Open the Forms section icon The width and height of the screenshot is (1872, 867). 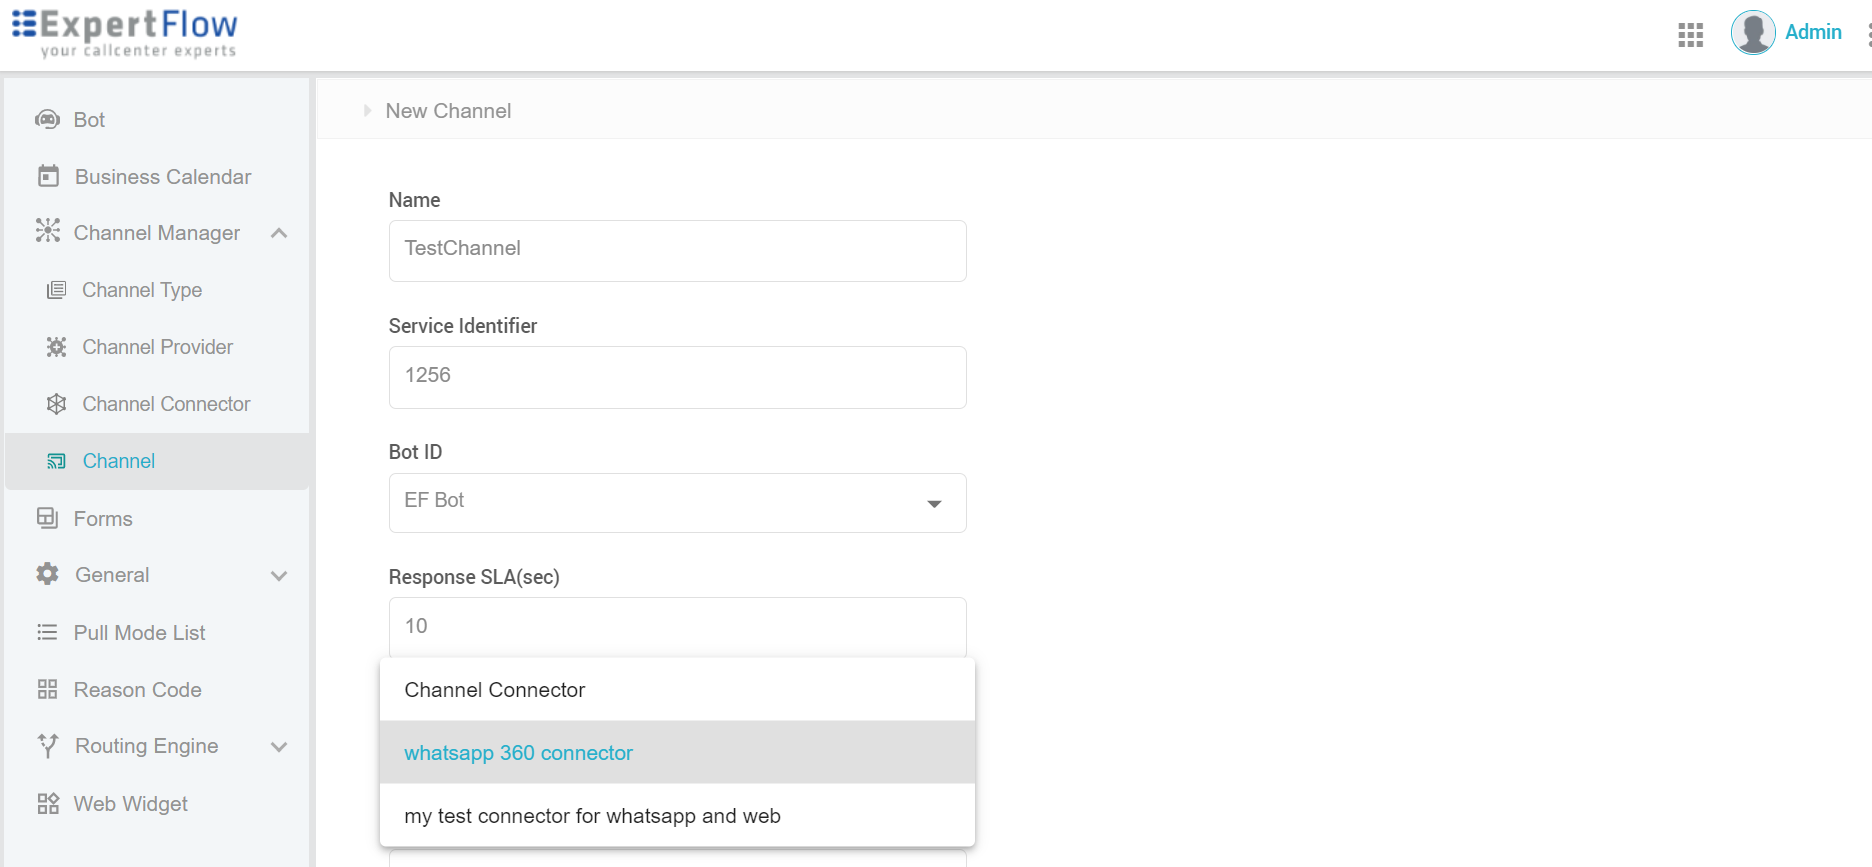[x=47, y=518]
